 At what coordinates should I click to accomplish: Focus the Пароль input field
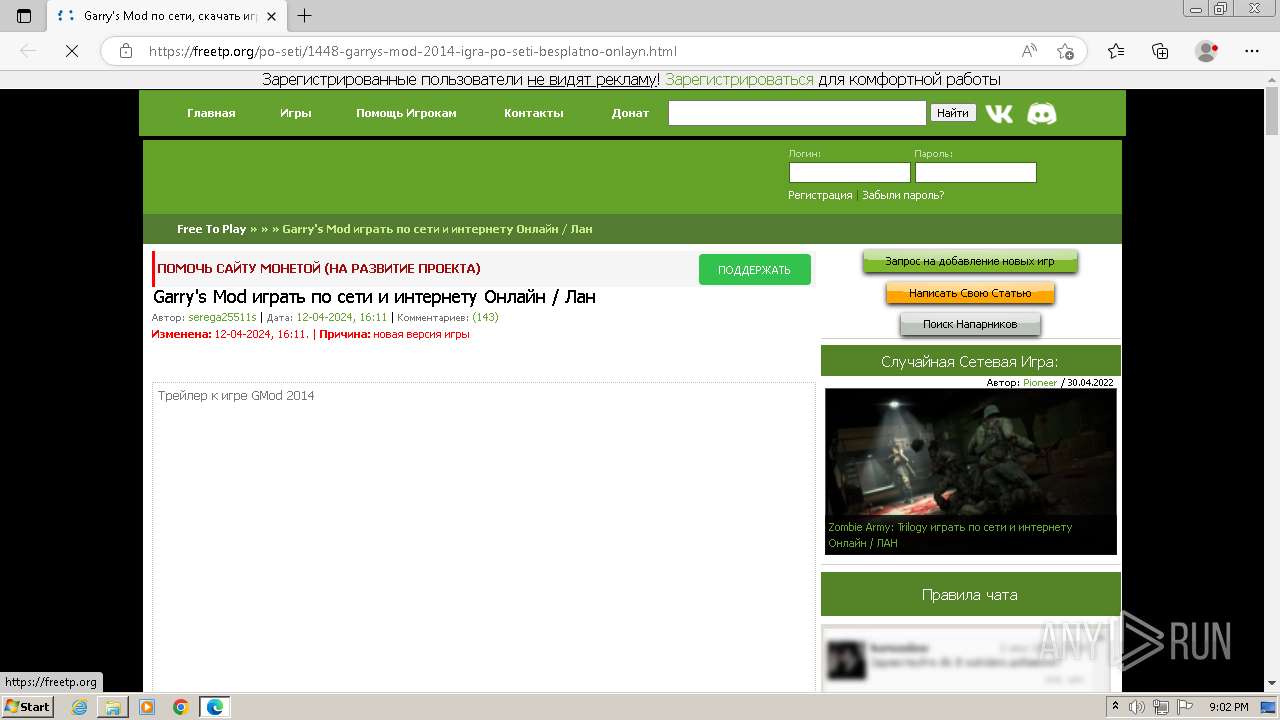pyautogui.click(x=975, y=172)
